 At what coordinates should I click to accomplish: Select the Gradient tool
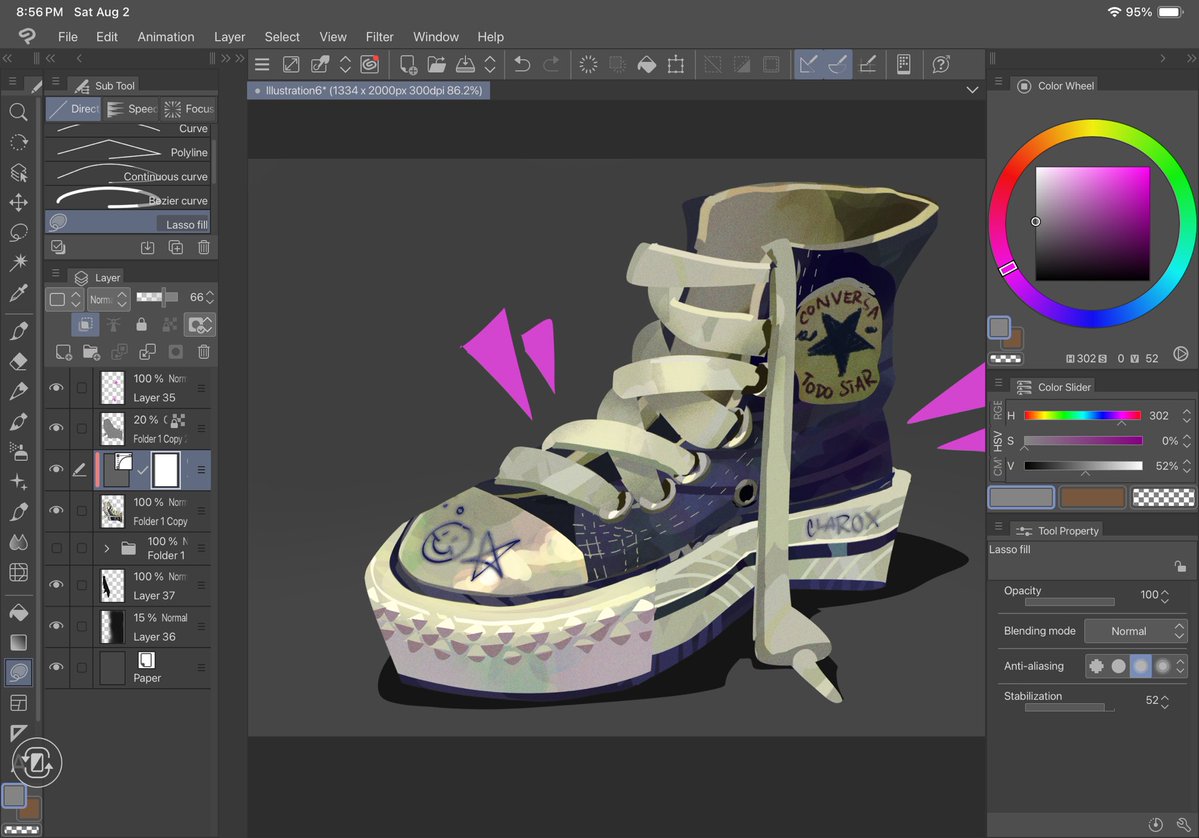click(x=18, y=642)
